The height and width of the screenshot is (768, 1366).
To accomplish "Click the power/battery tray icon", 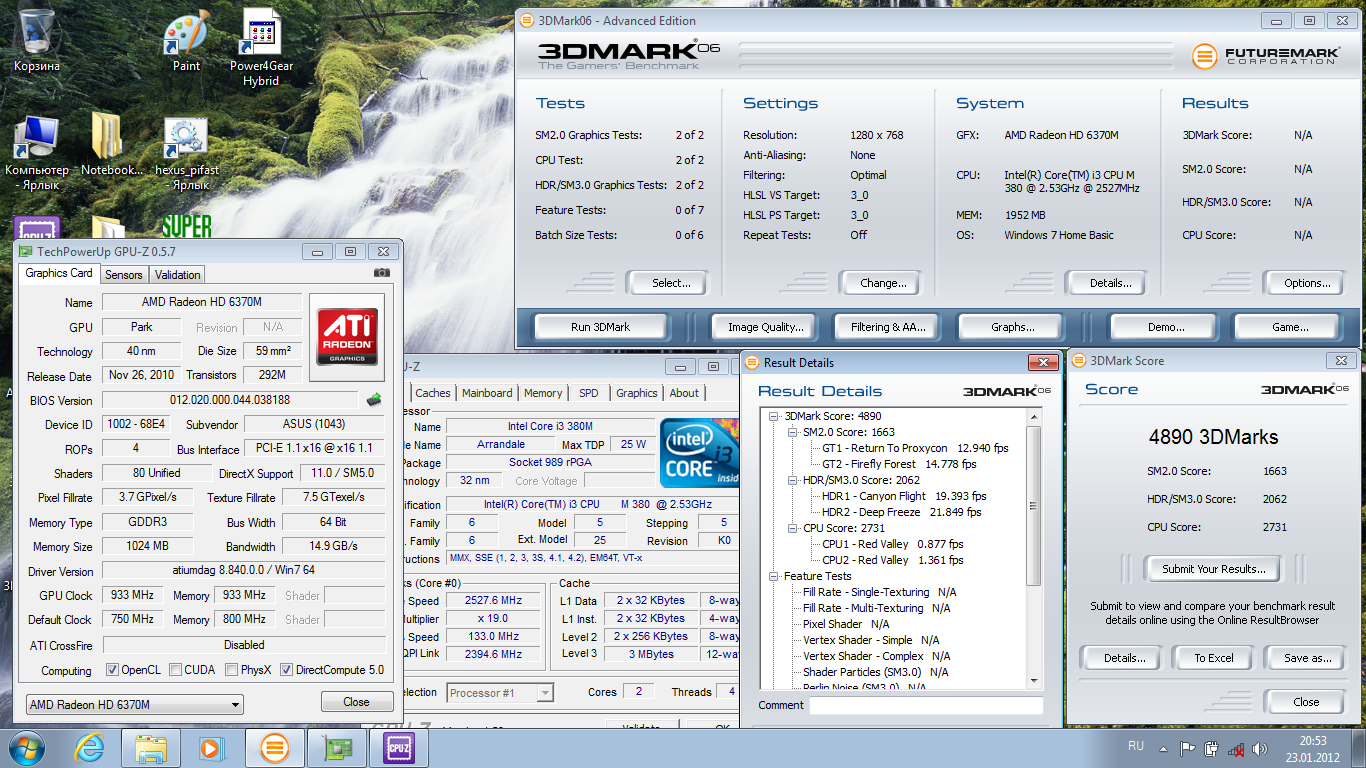I will pos(1212,747).
